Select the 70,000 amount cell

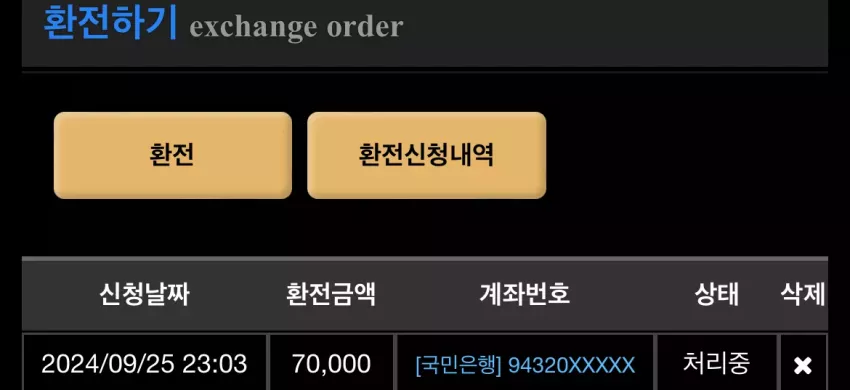coord(331,364)
